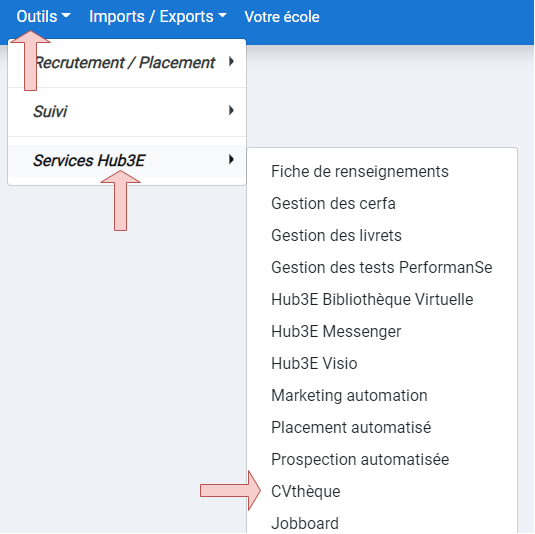
Task: Open Gestion des cerfa
Action: (x=333, y=203)
